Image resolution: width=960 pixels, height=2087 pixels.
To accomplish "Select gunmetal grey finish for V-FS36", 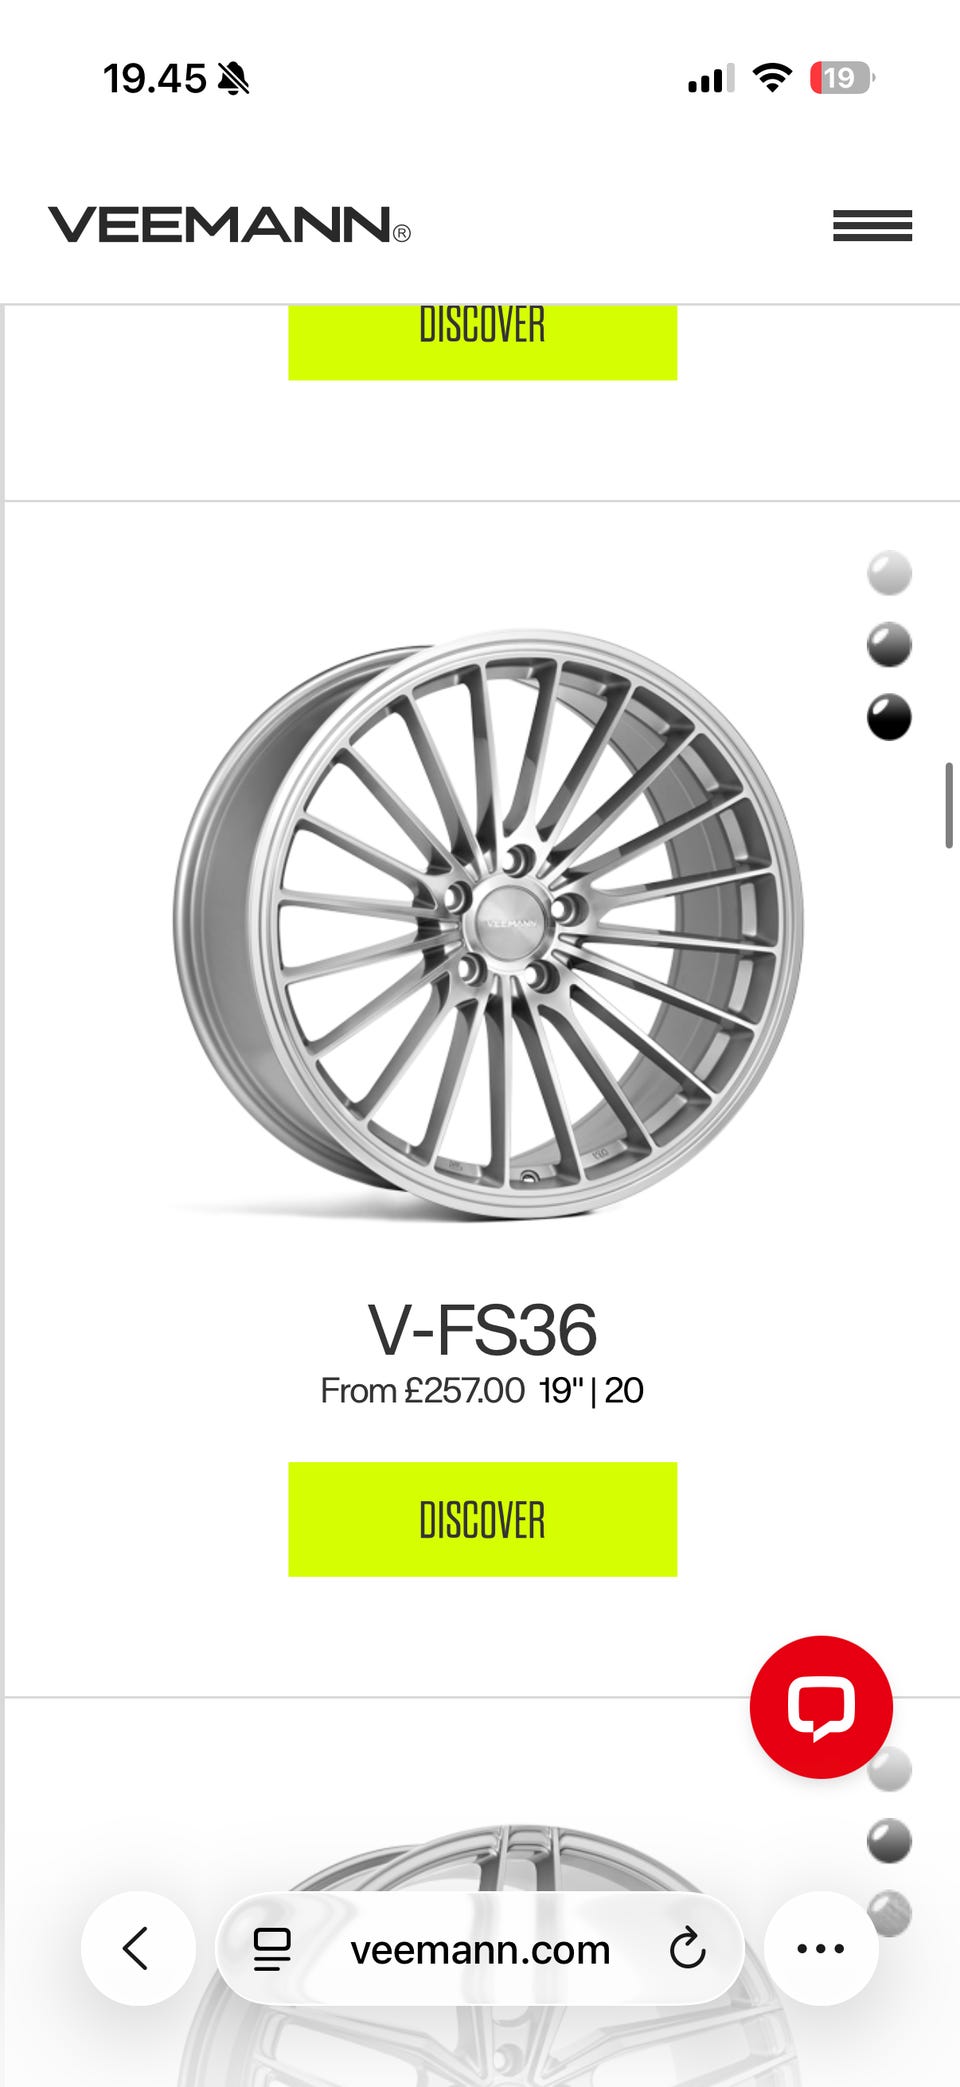I will click(x=889, y=645).
